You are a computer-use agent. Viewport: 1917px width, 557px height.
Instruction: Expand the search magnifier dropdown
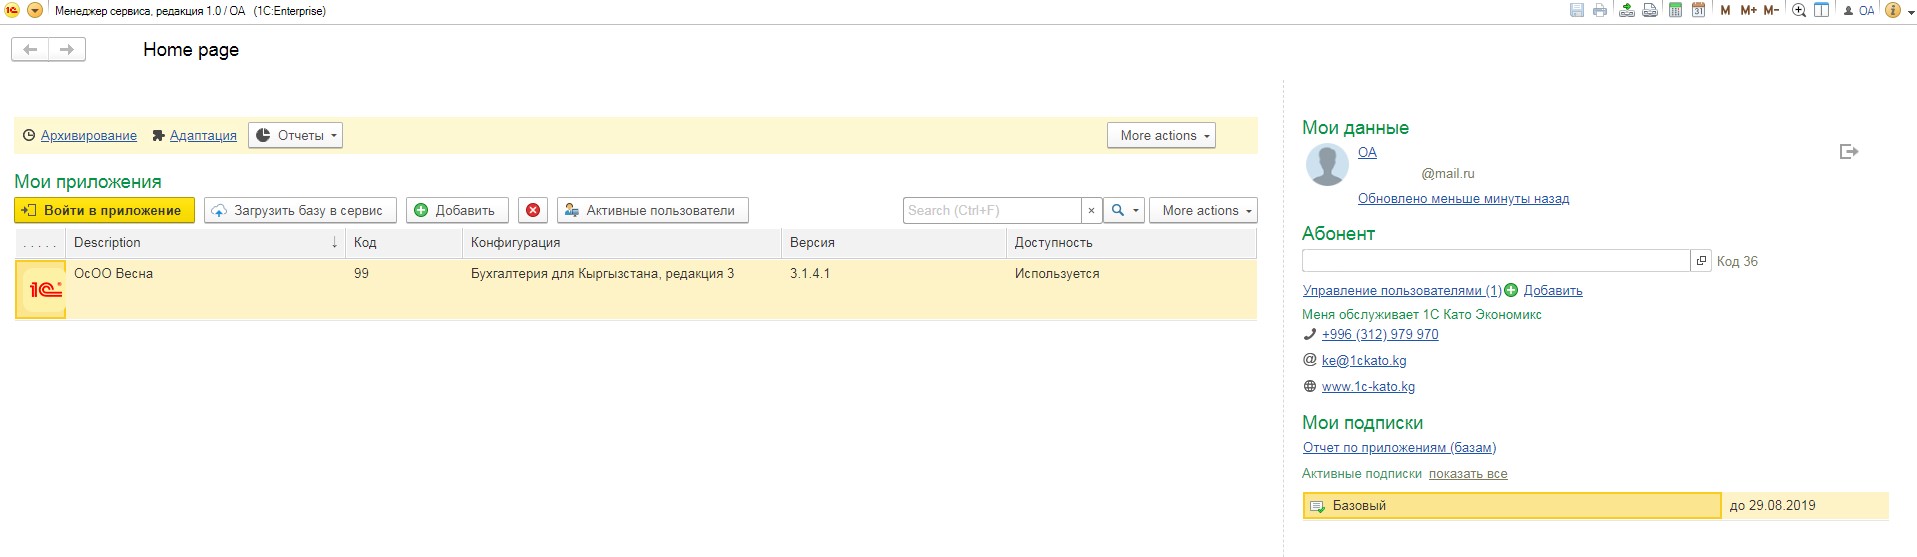pyautogui.click(x=1124, y=210)
